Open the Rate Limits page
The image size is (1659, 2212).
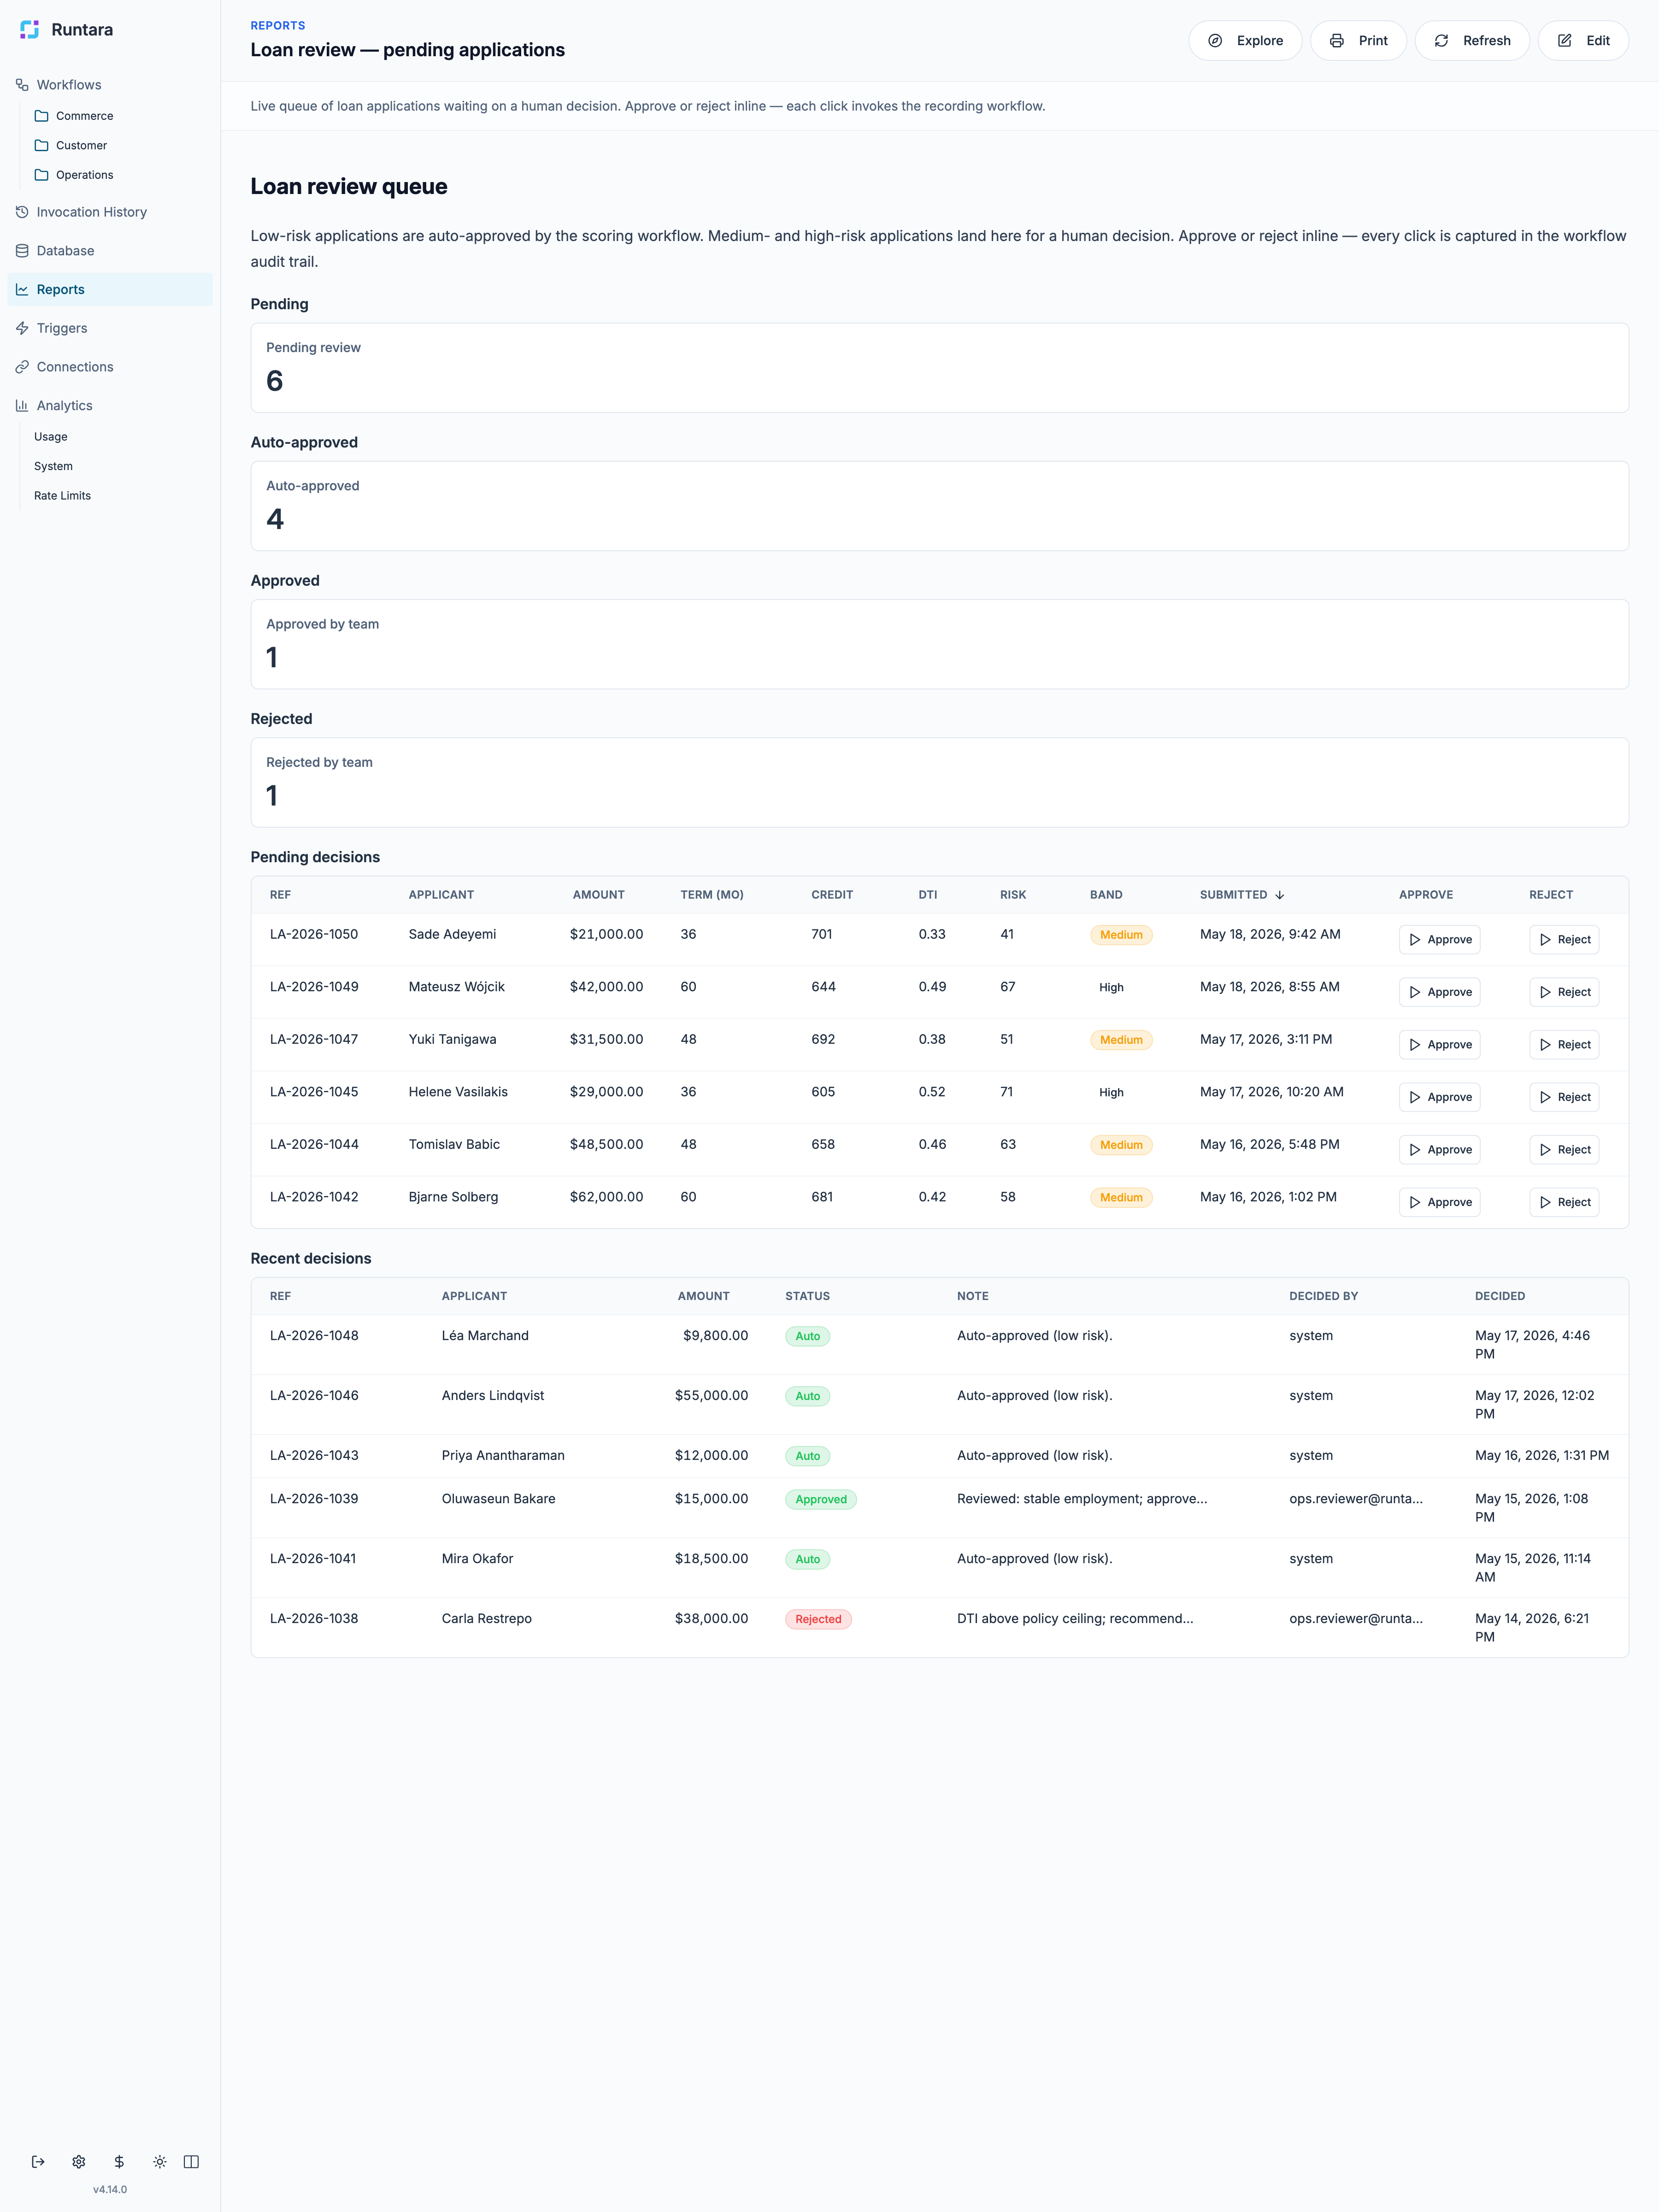click(x=62, y=496)
